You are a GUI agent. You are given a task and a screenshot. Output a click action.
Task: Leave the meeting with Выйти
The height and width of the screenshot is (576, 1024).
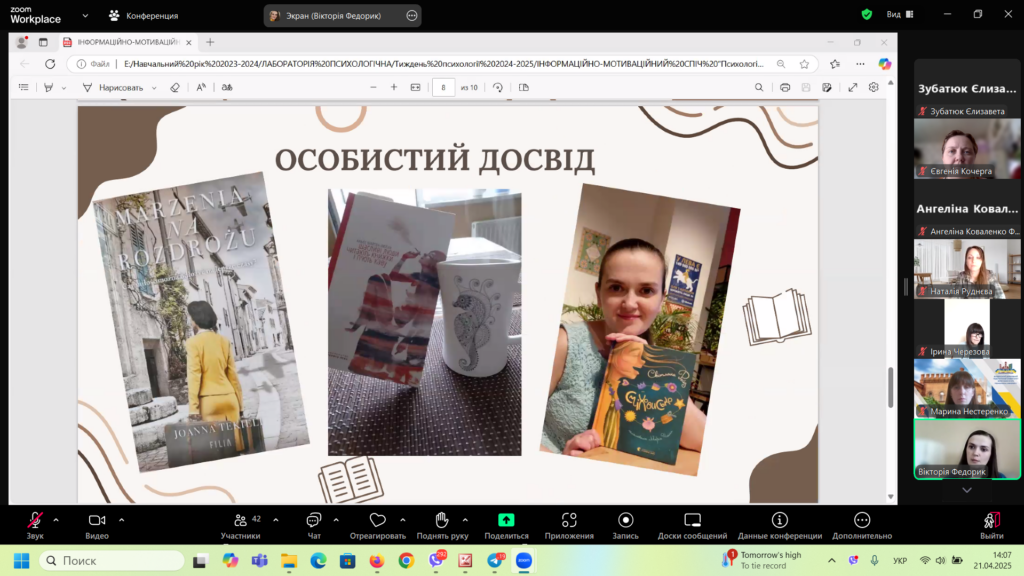point(991,525)
